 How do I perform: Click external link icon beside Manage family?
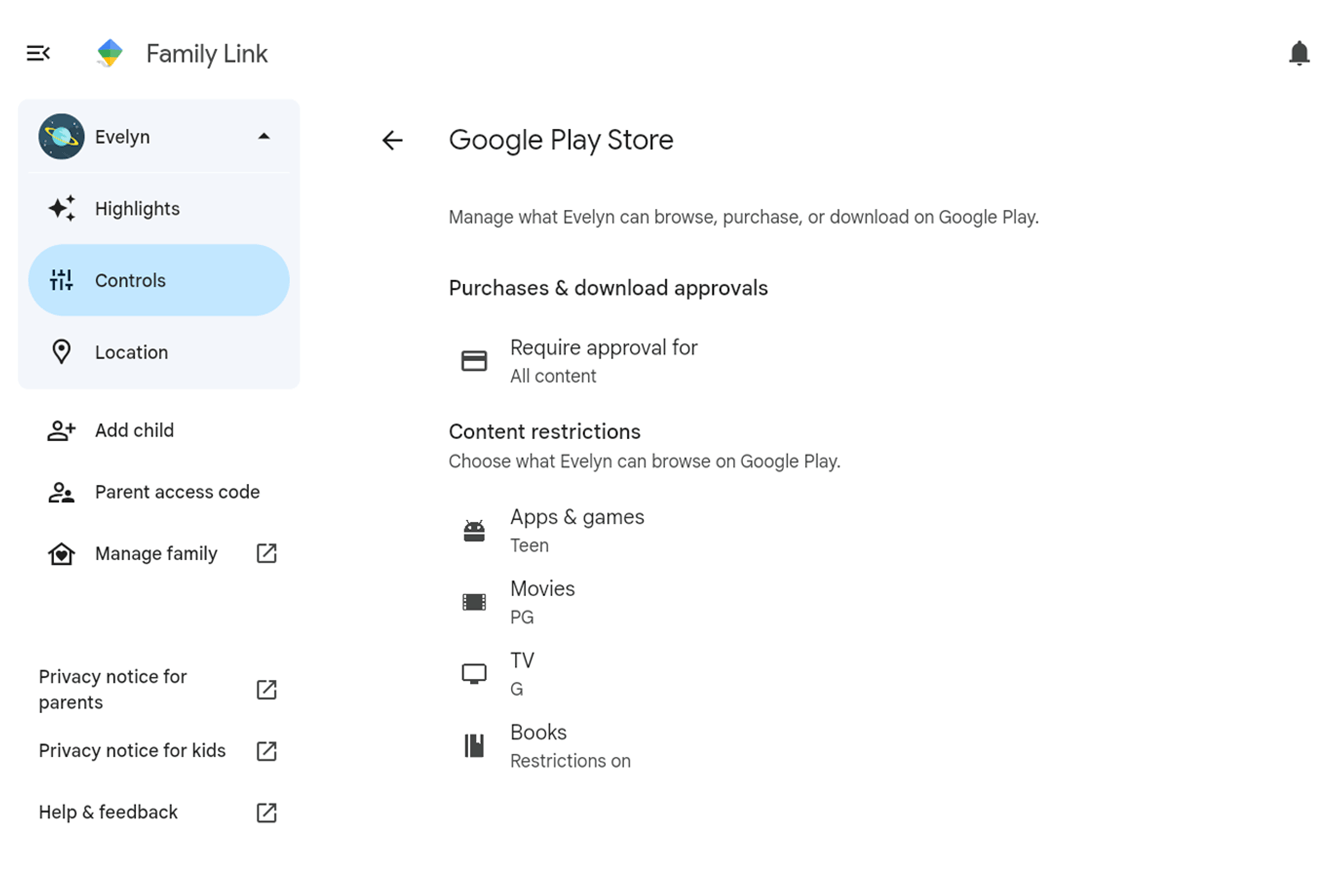(266, 554)
